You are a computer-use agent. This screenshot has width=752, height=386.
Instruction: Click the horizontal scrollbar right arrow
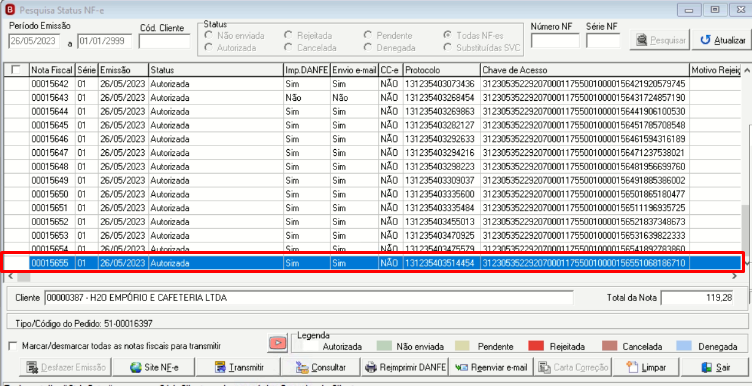click(734, 277)
